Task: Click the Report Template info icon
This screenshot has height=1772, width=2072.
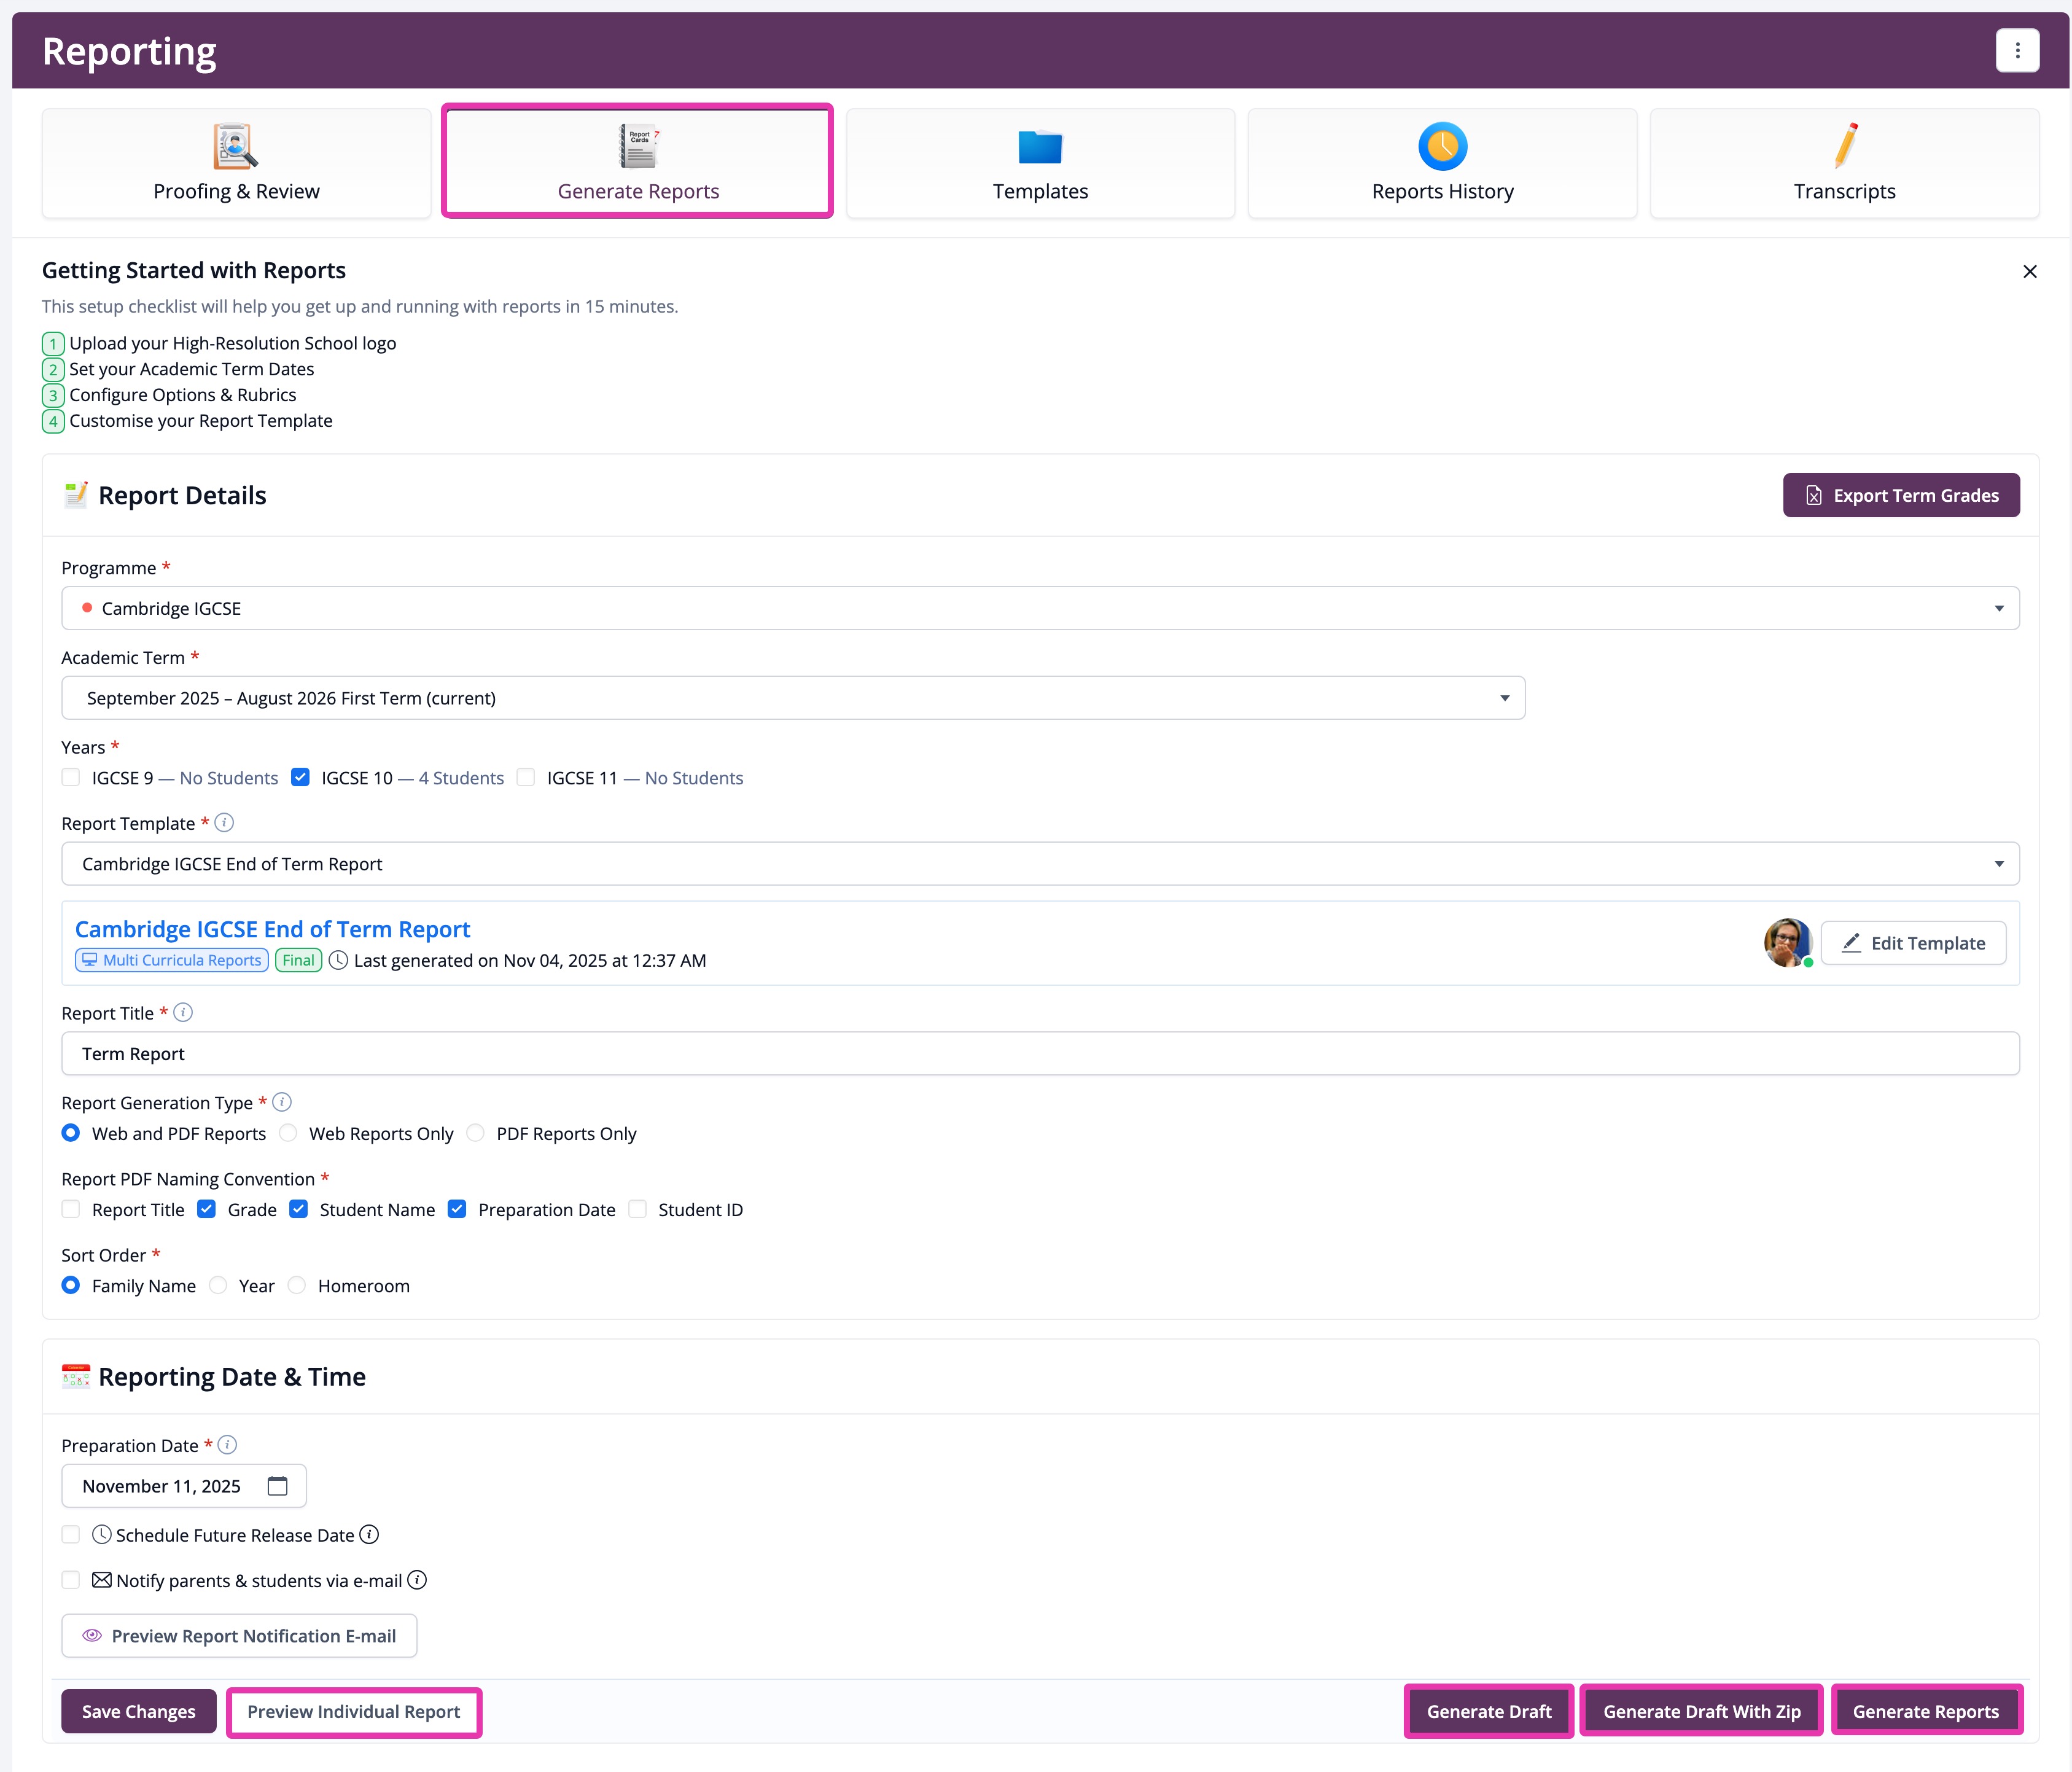Action: pos(224,823)
